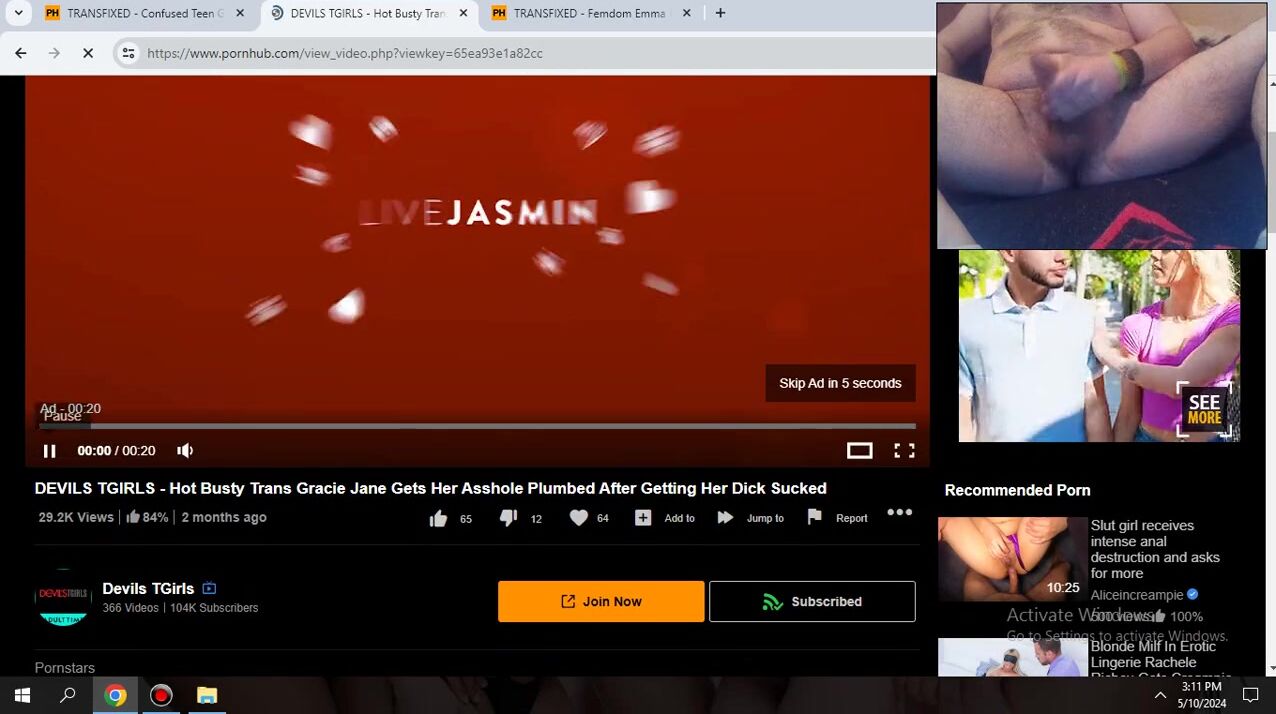Open the browser tab list dropdown arrow

[x=18, y=13]
